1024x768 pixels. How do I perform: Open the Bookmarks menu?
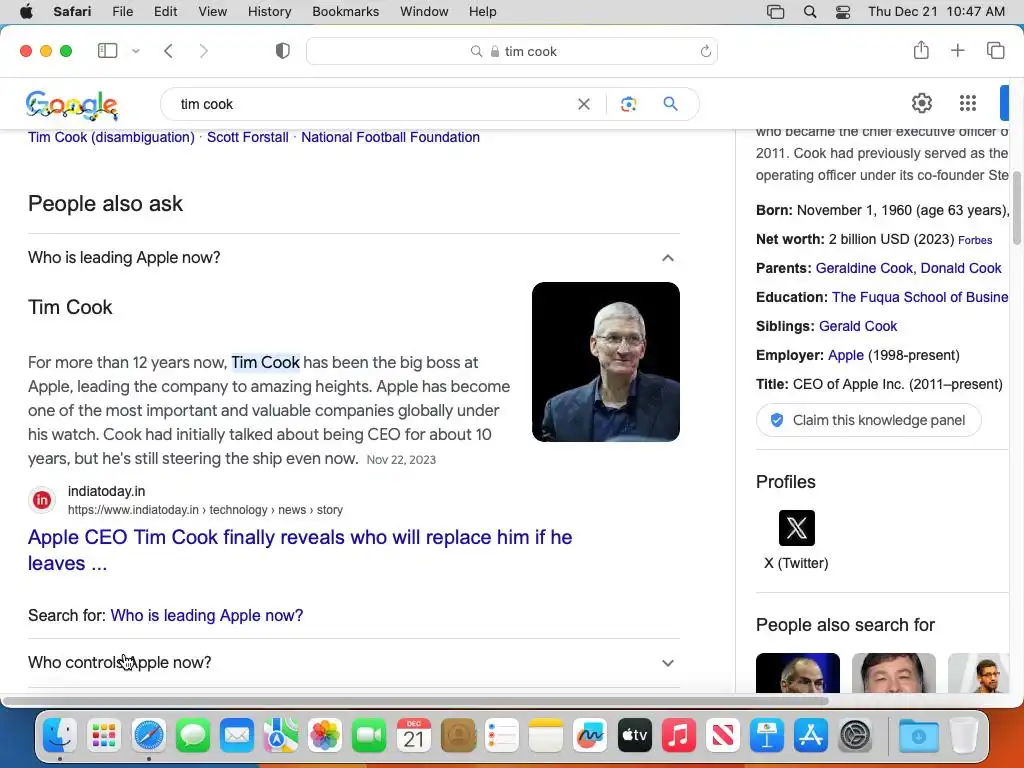pos(345,12)
